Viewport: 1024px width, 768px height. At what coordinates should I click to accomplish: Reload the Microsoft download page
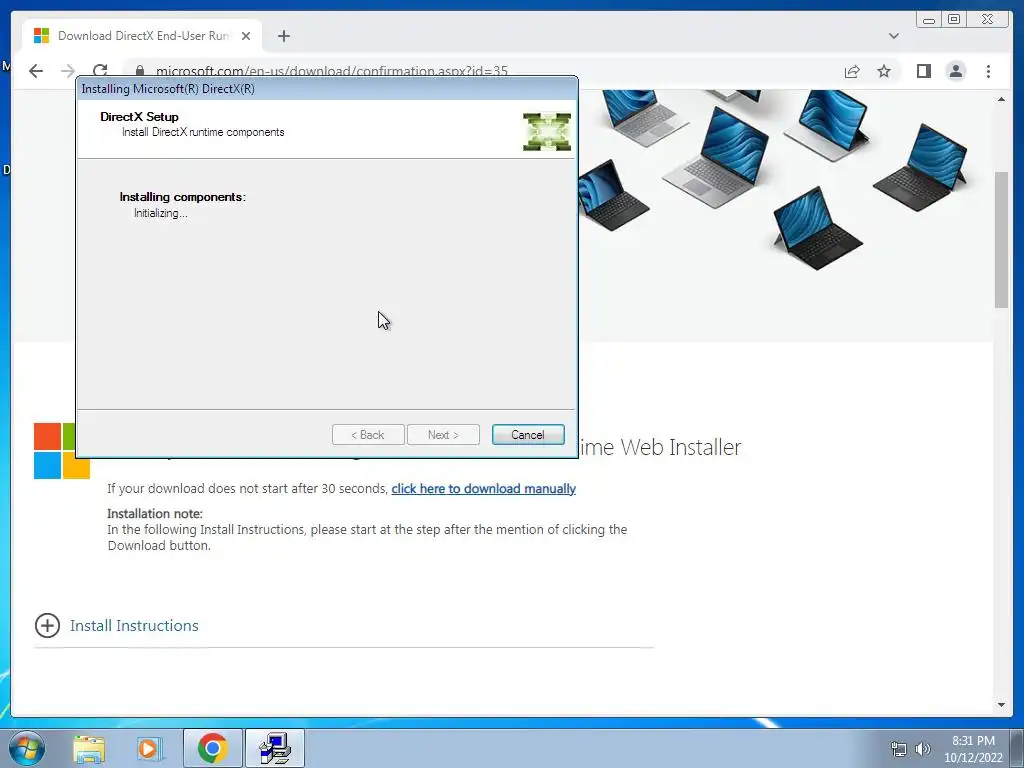coord(100,71)
